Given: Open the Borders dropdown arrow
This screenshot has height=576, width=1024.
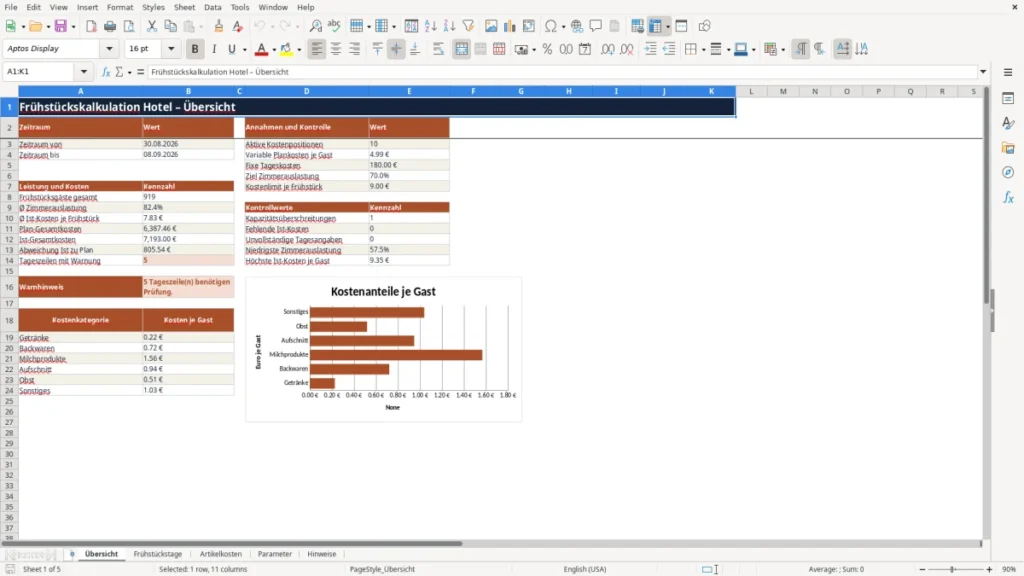Looking at the screenshot, I should click(703, 50).
